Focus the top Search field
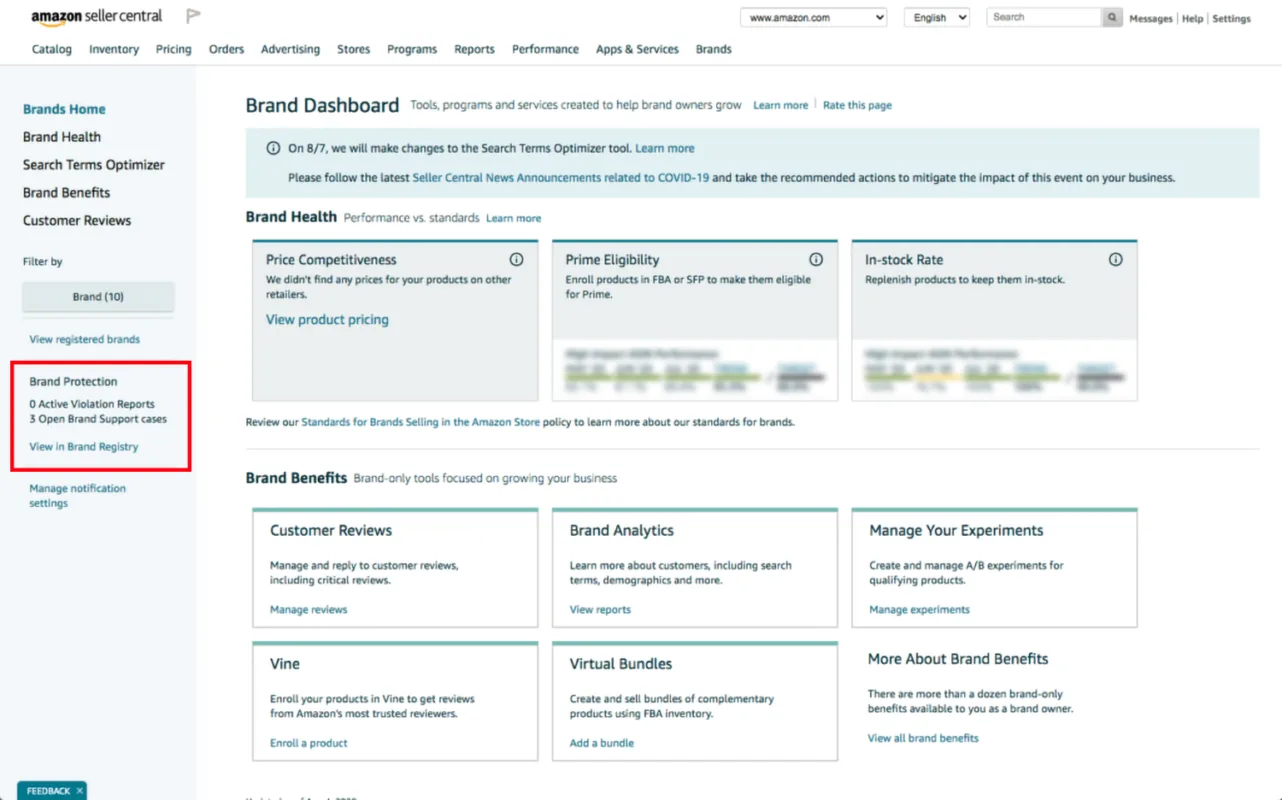Screen dimensions: 1282x800 1044,17
